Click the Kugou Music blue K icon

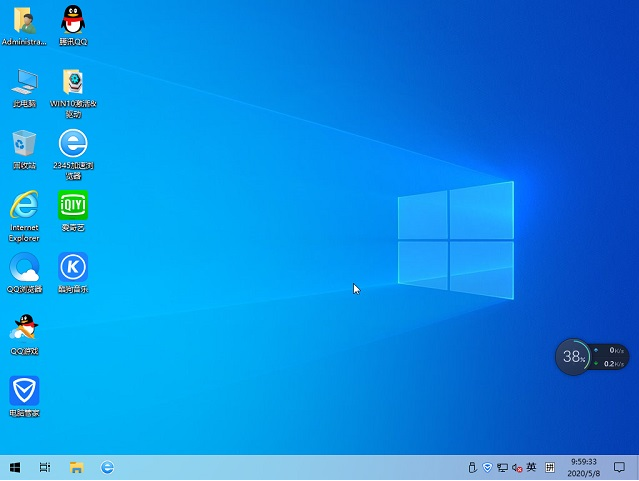coord(73,267)
